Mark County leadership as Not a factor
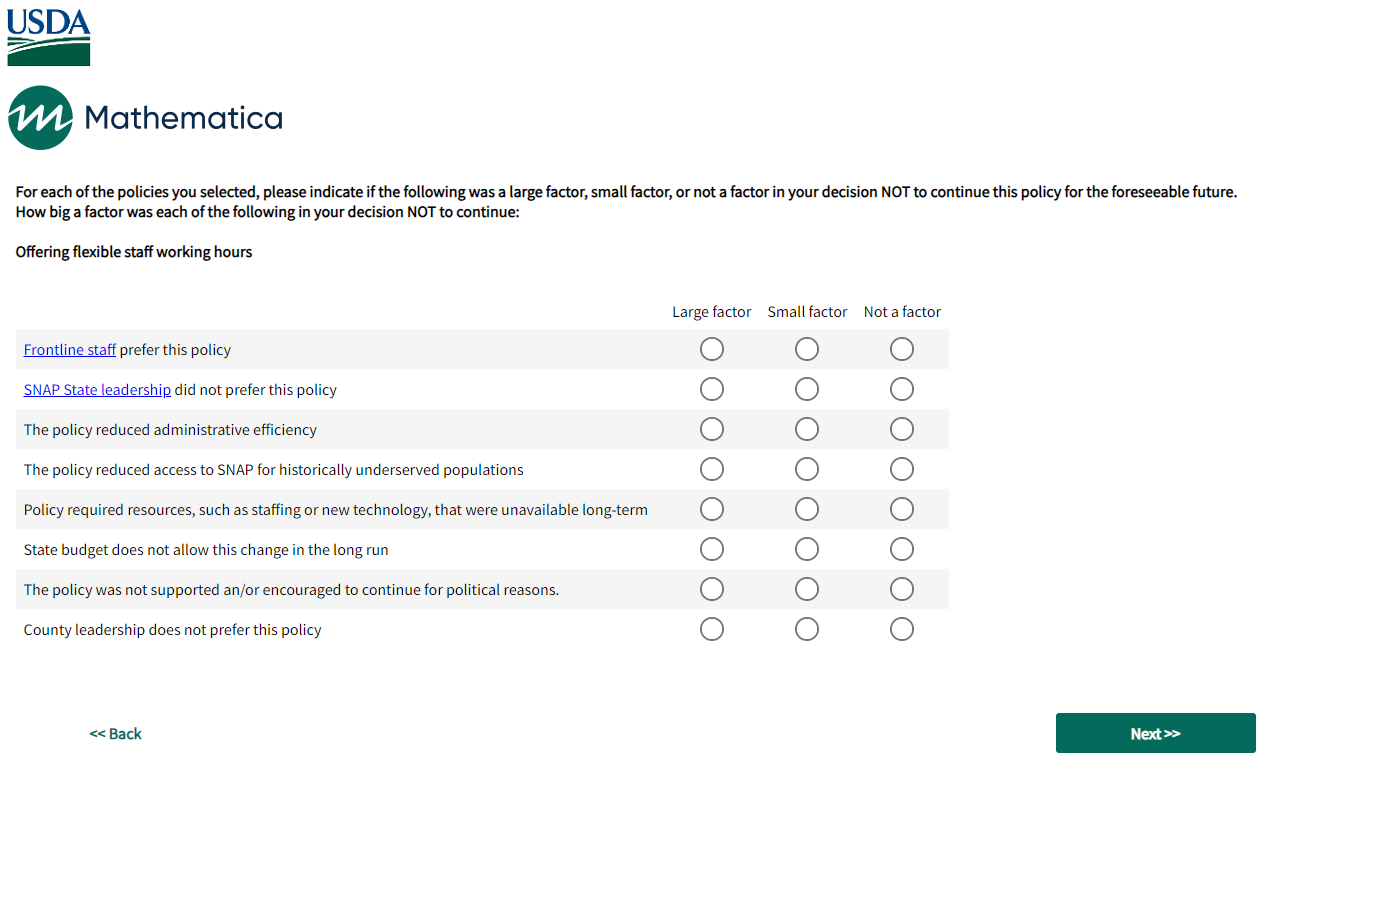1383x908 pixels. point(902,629)
